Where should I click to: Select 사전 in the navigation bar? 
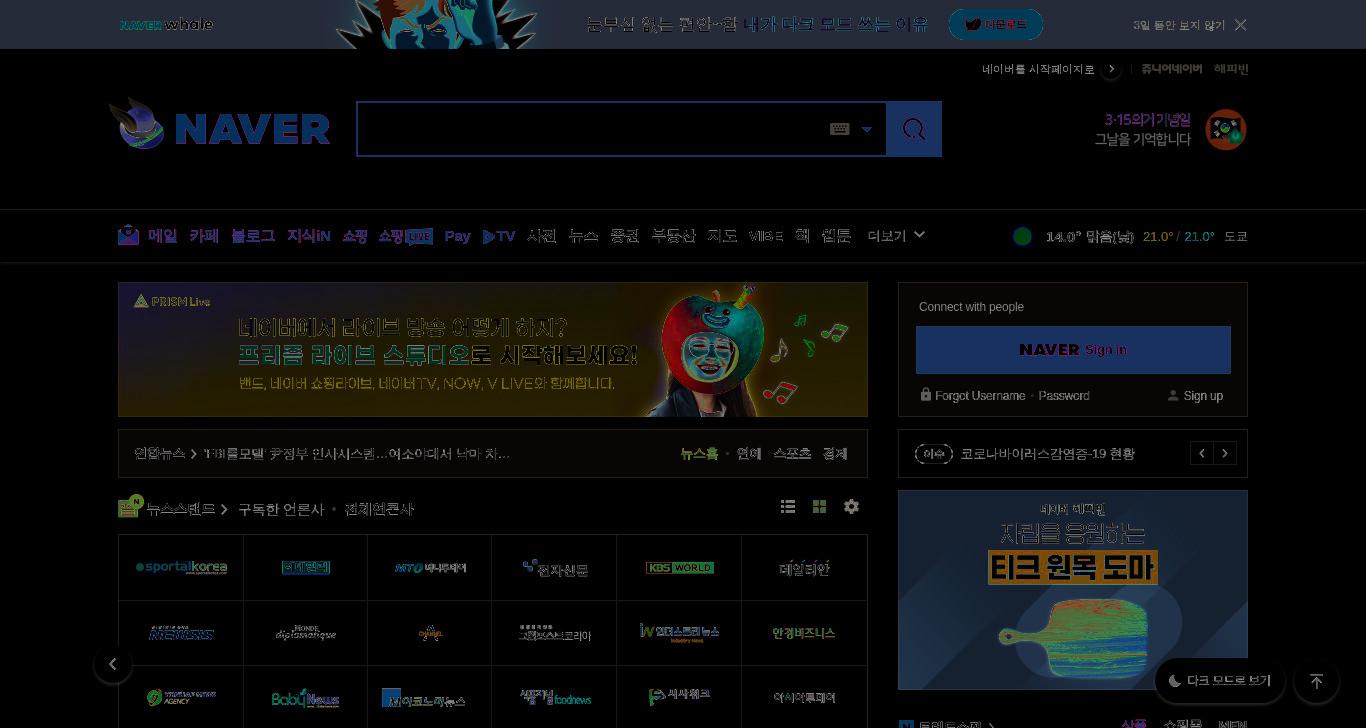point(542,236)
